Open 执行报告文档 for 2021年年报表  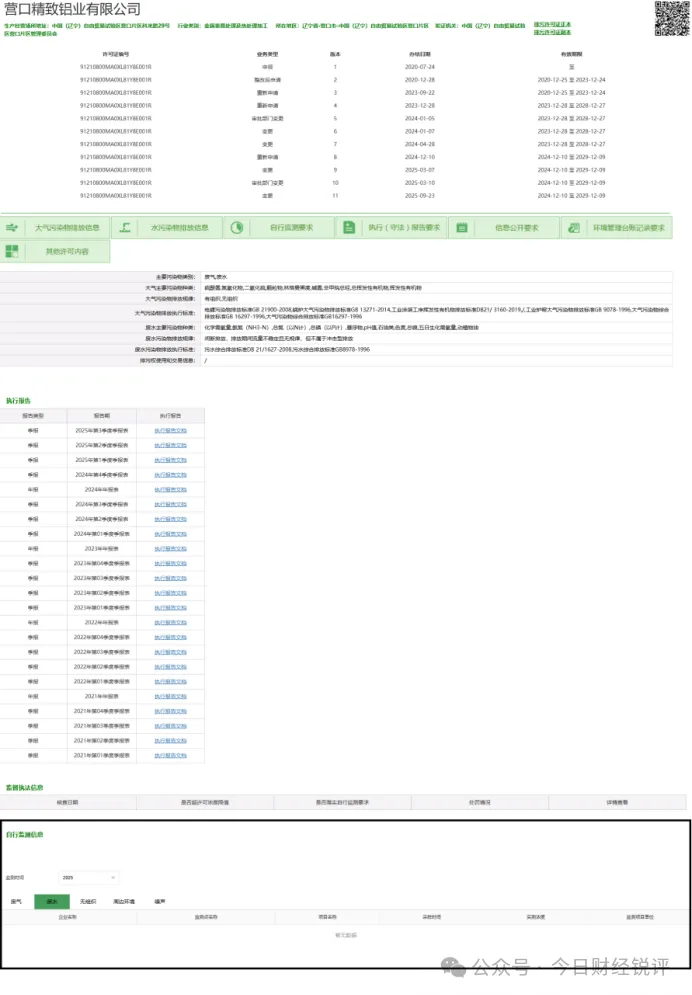(171, 696)
